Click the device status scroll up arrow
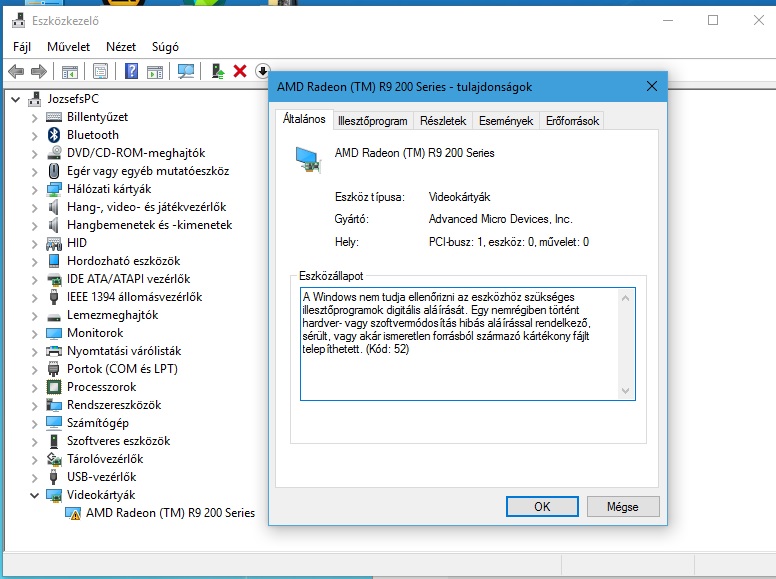The image size is (776, 579). tap(626, 298)
